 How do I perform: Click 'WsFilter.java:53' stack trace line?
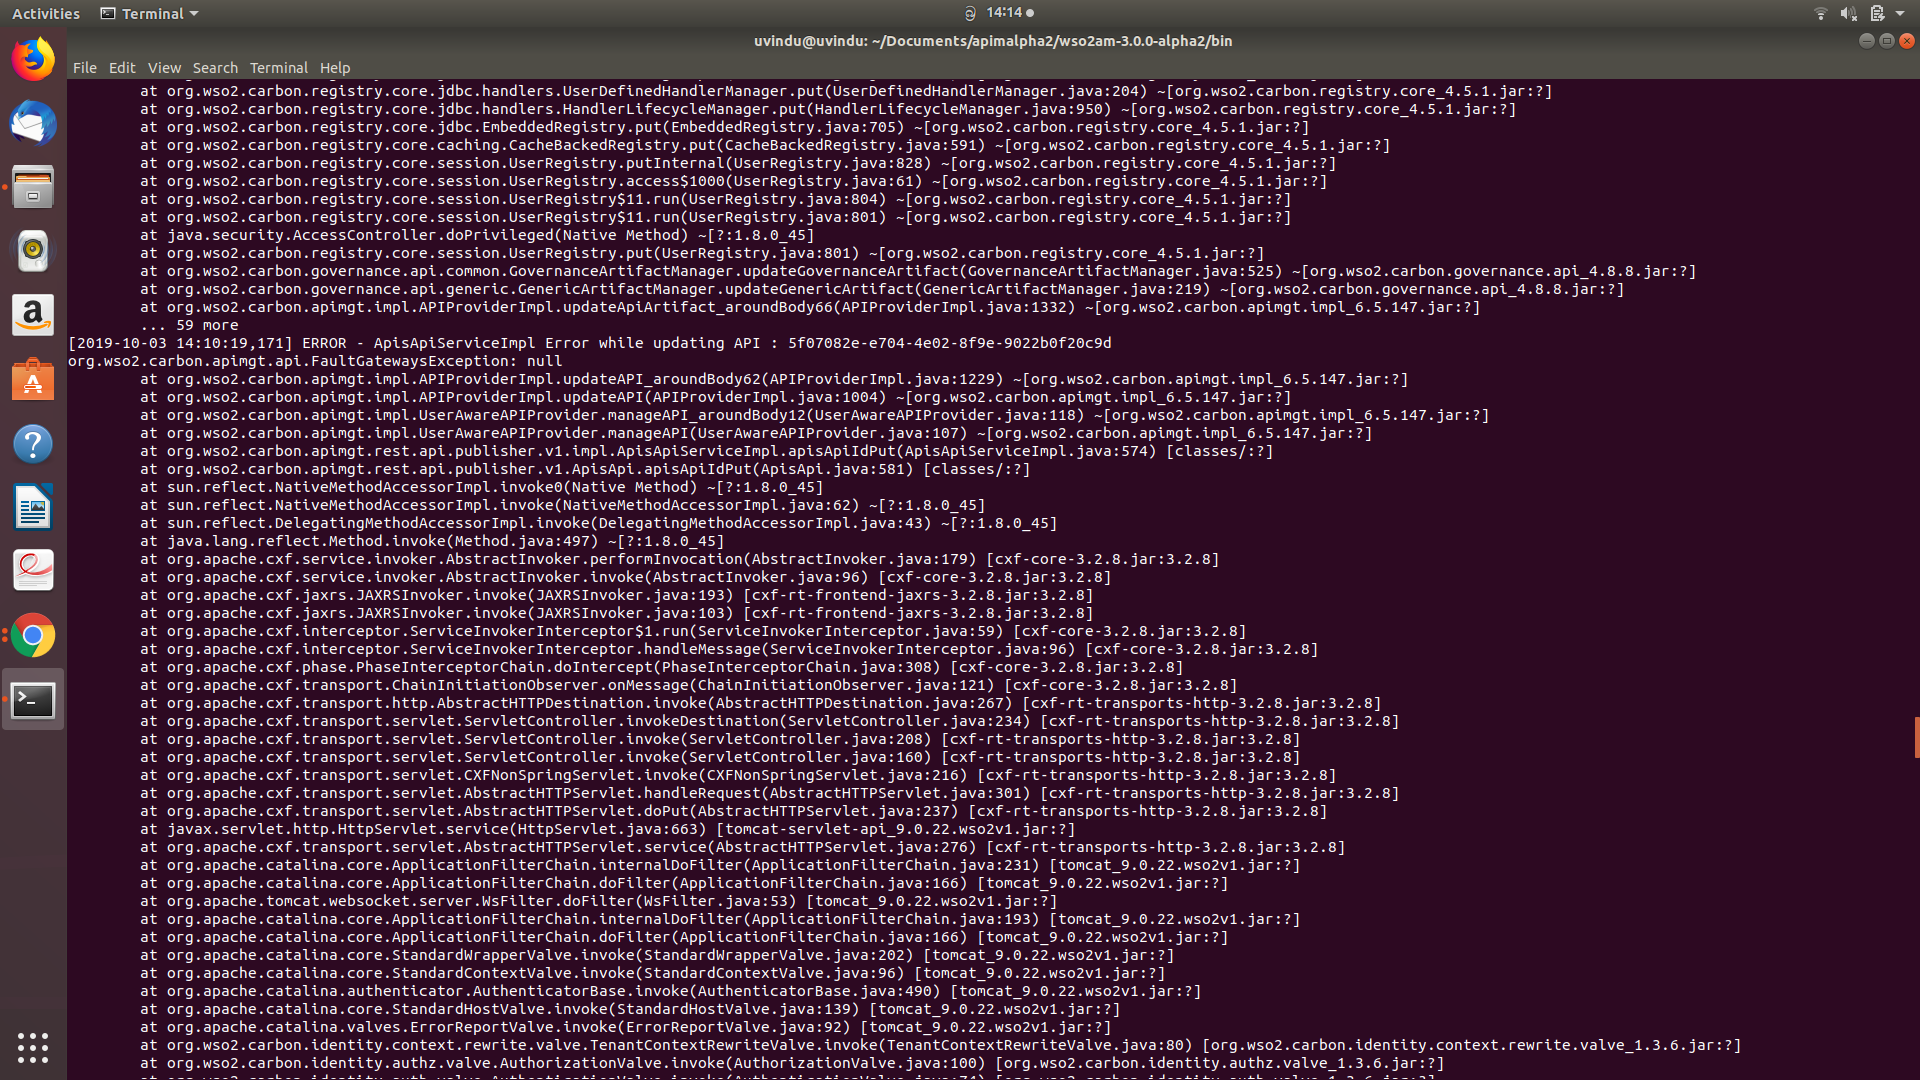click(599, 901)
